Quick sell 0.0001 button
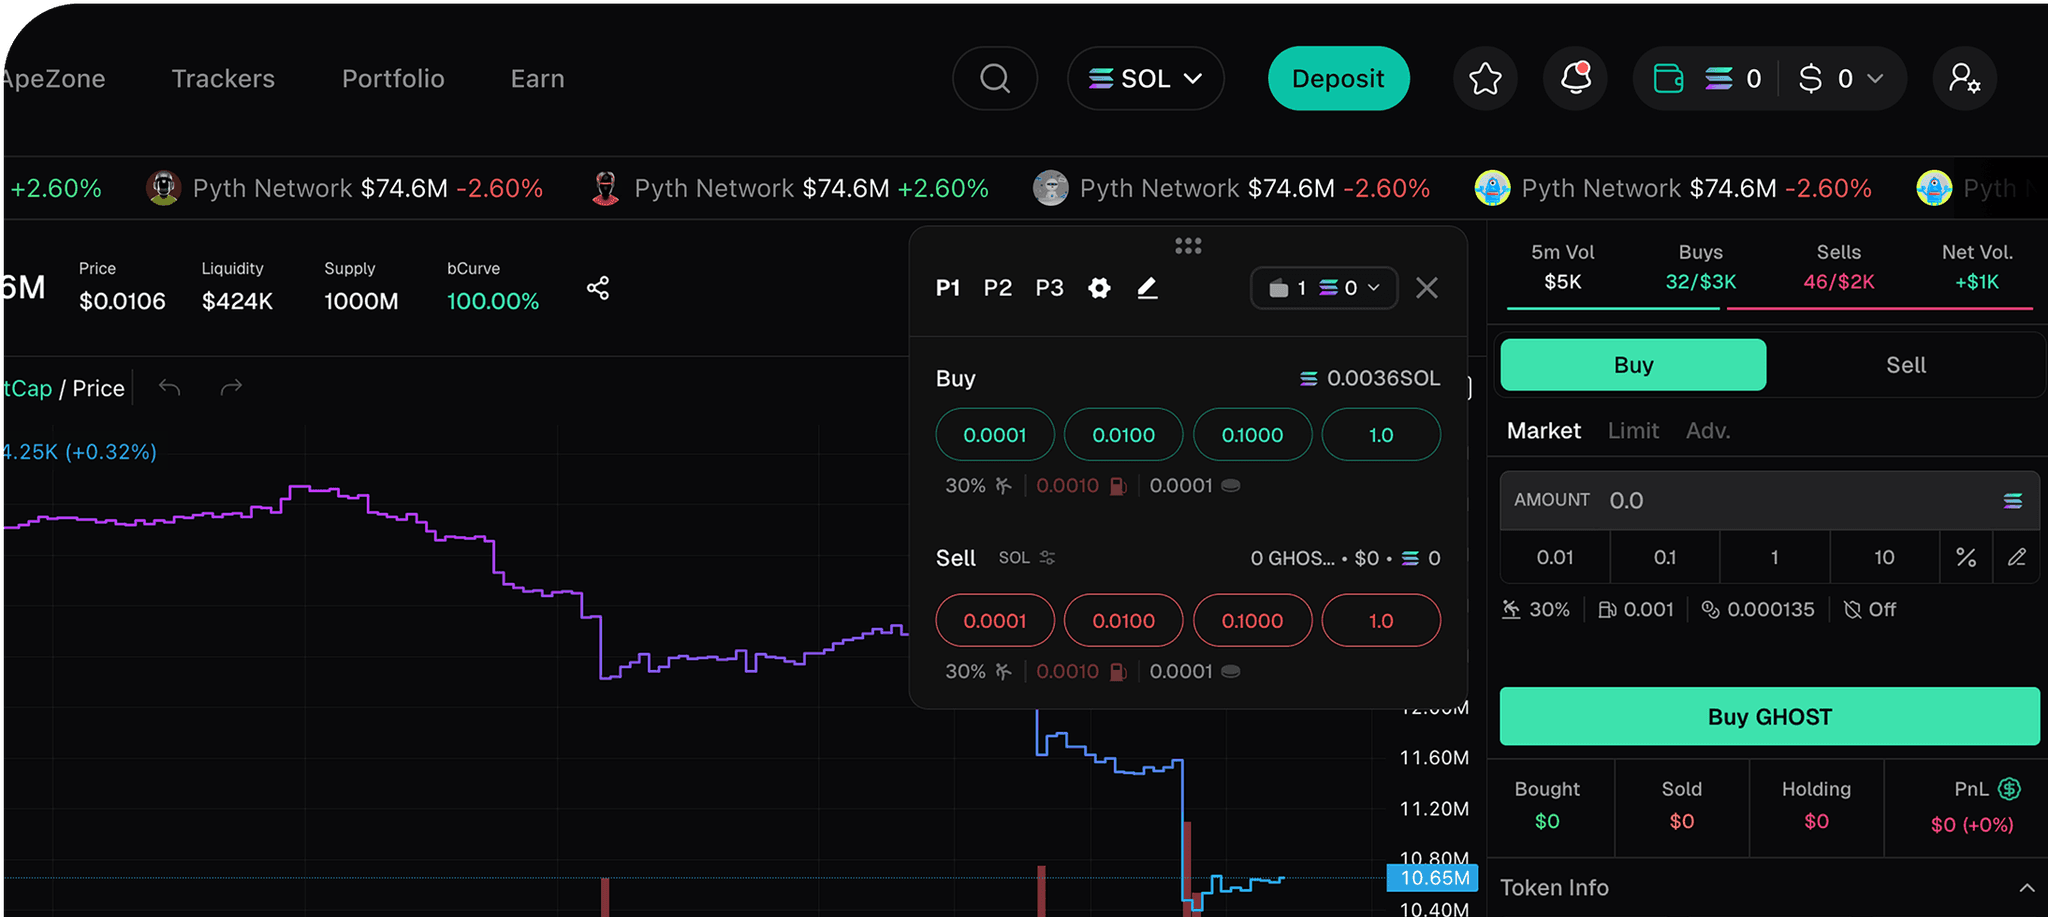 [995, 621]
